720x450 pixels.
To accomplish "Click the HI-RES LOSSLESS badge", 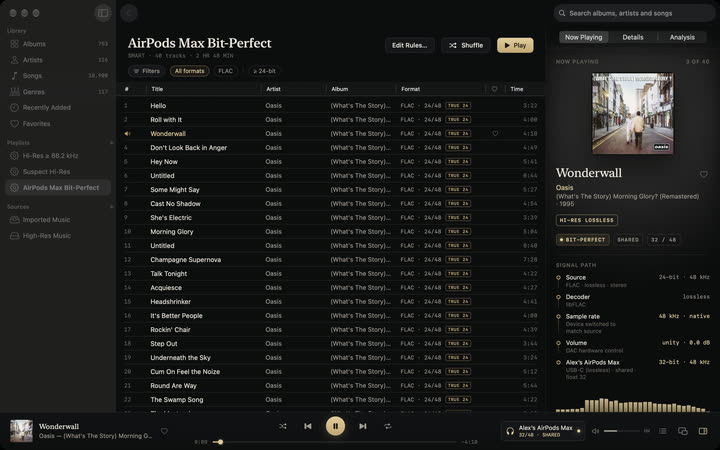I will click(586, 220).
